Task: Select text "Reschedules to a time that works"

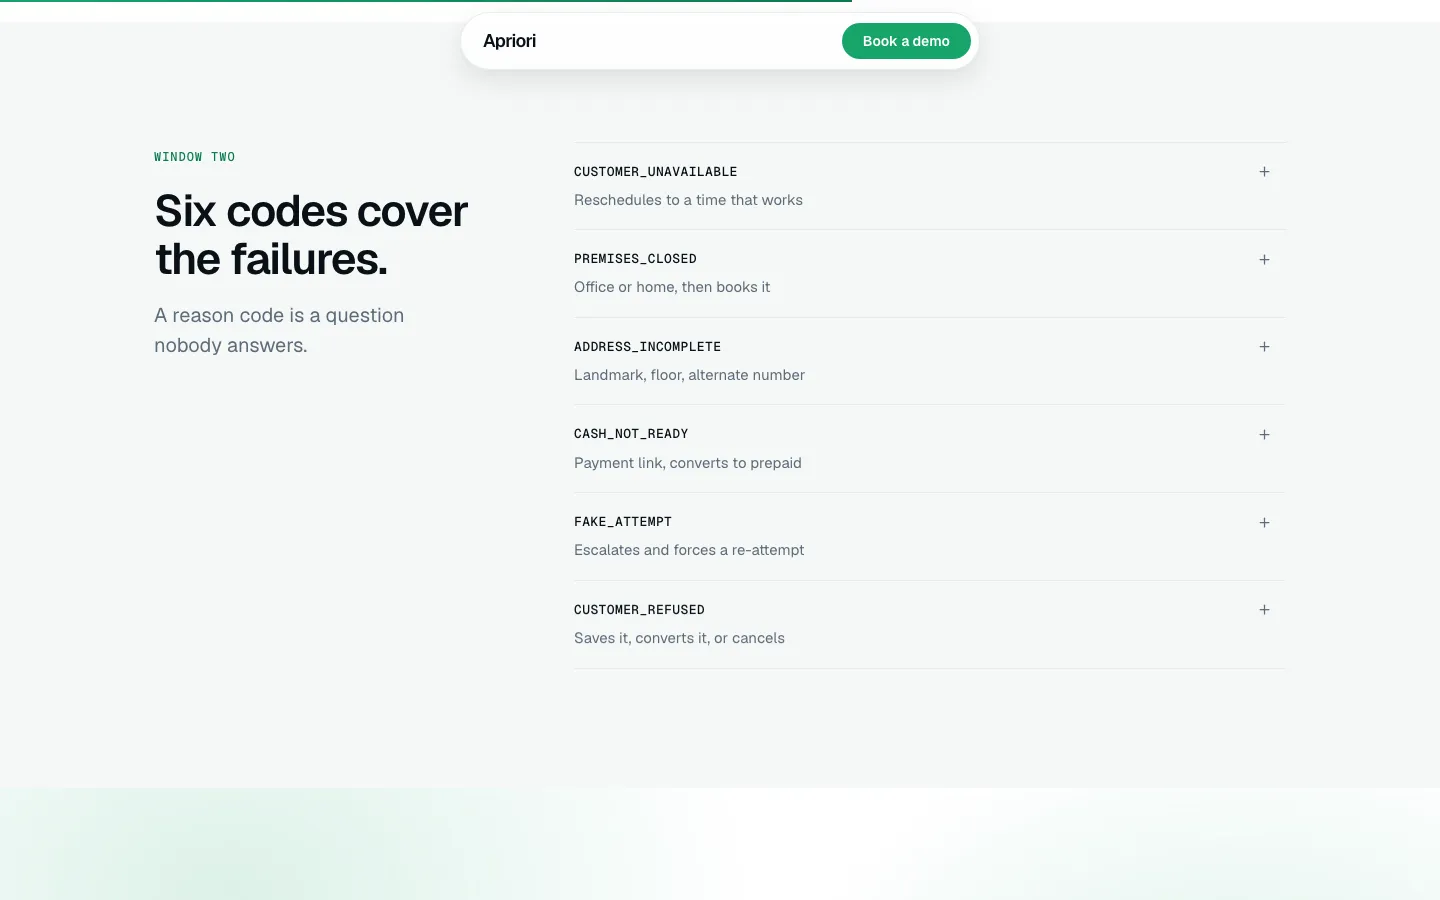Action: click(688, 200)
